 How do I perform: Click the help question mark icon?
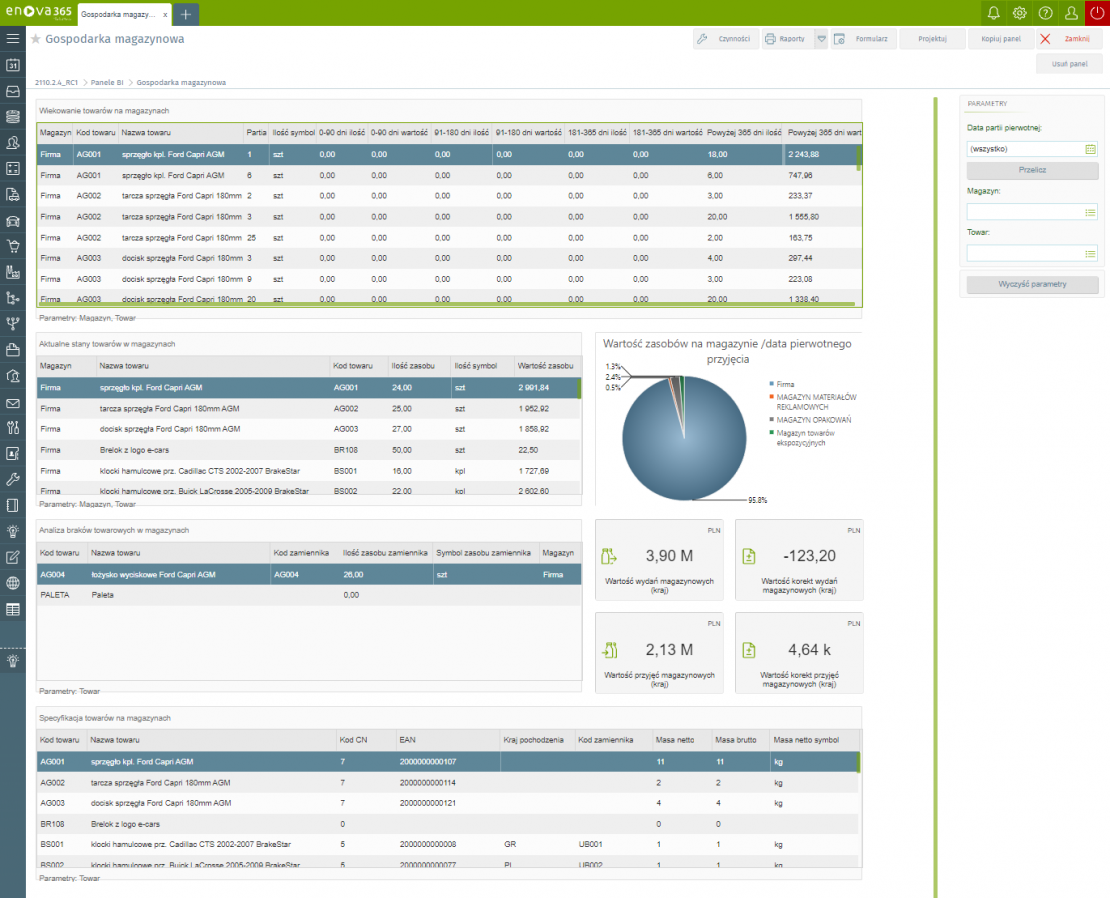click(x=1045, y=13)
